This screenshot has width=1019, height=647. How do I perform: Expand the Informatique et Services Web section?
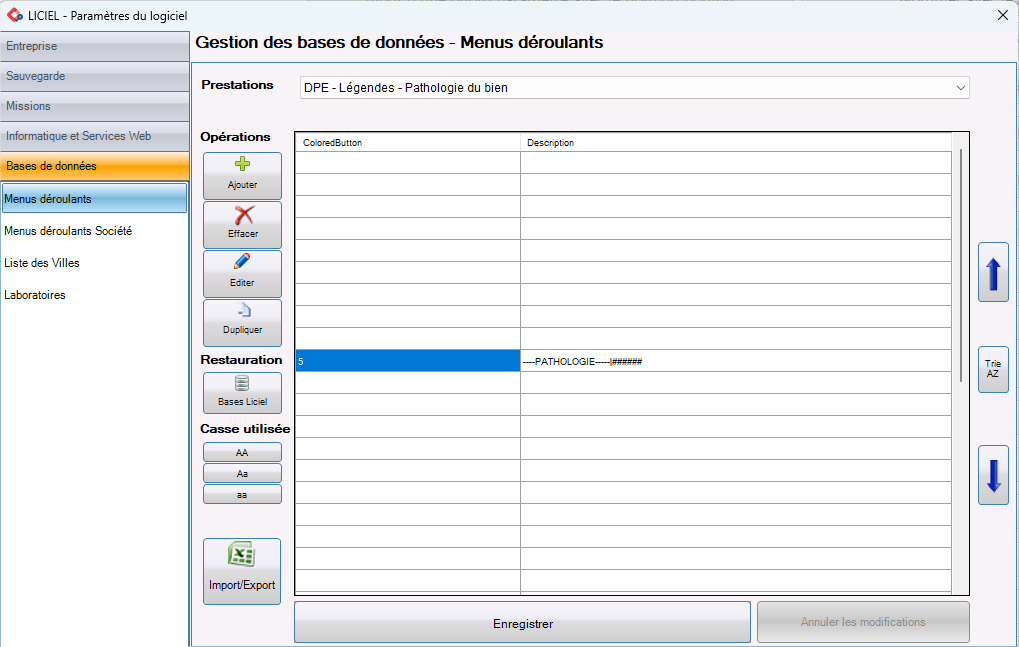(x=94, y=136)
